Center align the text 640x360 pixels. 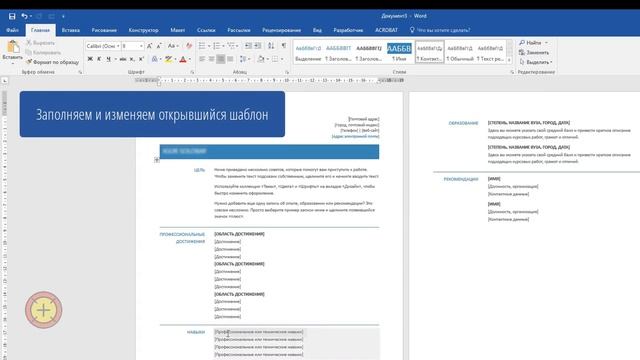pos(211,59)
